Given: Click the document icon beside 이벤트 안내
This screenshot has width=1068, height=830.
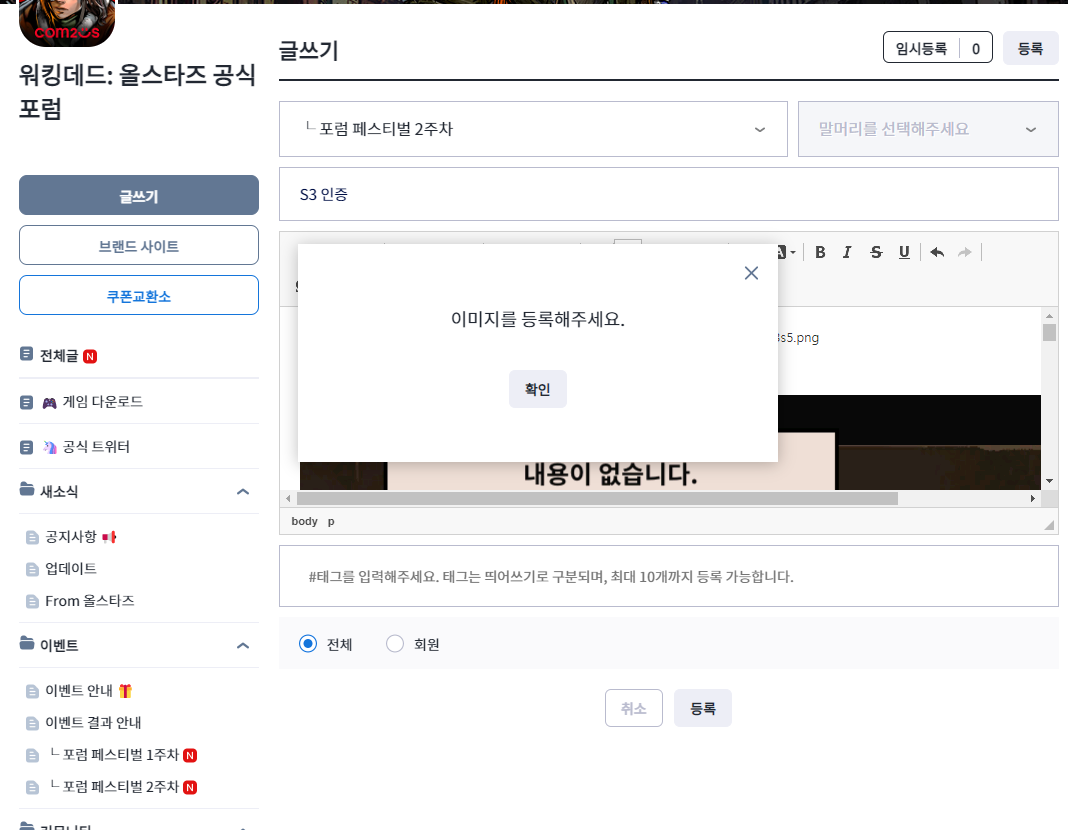Looking at the screenshot, I should (x=32, y=691).
